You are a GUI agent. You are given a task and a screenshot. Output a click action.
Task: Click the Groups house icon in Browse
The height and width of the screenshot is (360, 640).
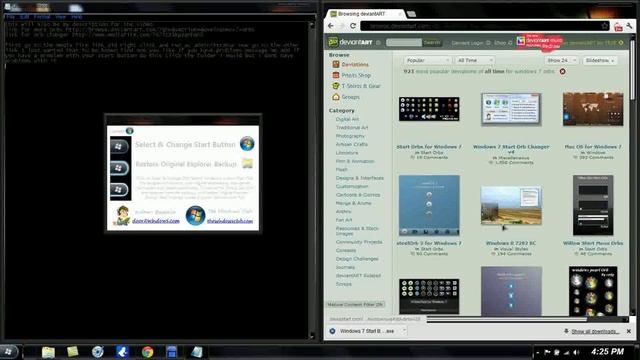336,97
